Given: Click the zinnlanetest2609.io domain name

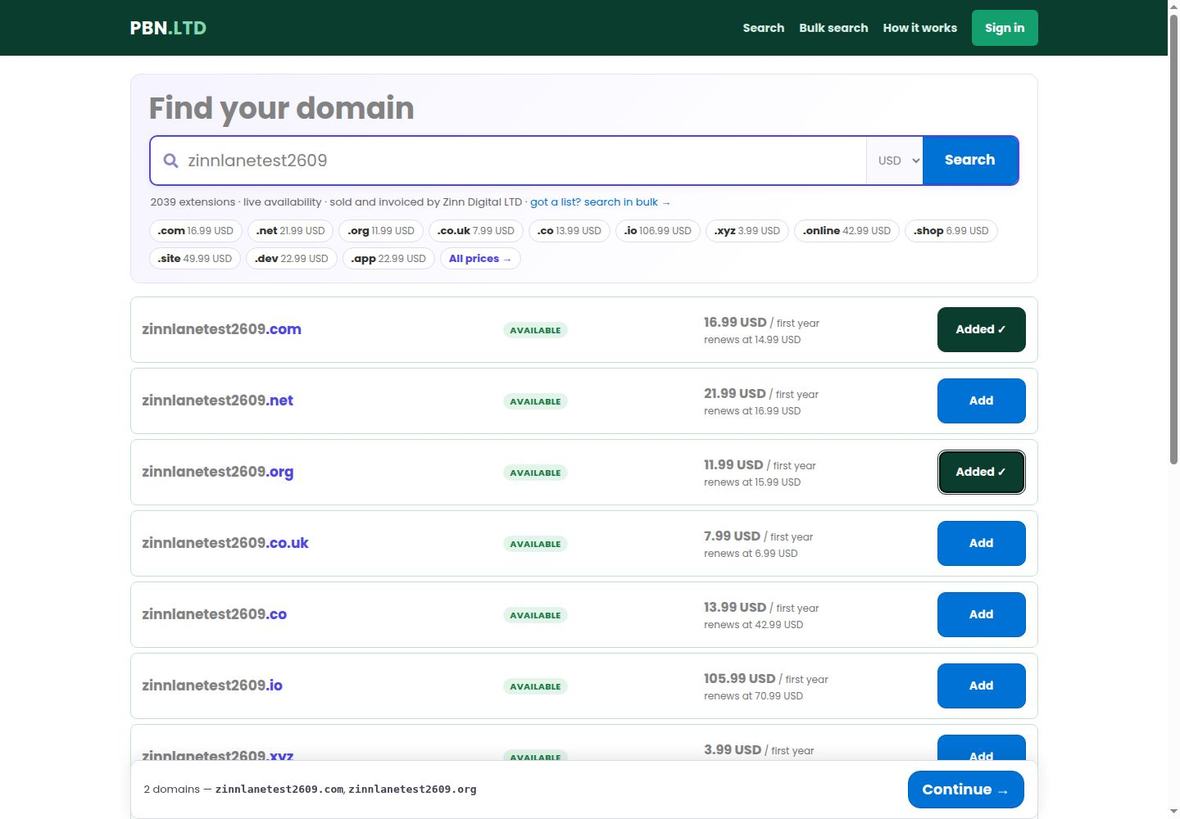Looking at the screenshot, I should click(x=212, y=686).
